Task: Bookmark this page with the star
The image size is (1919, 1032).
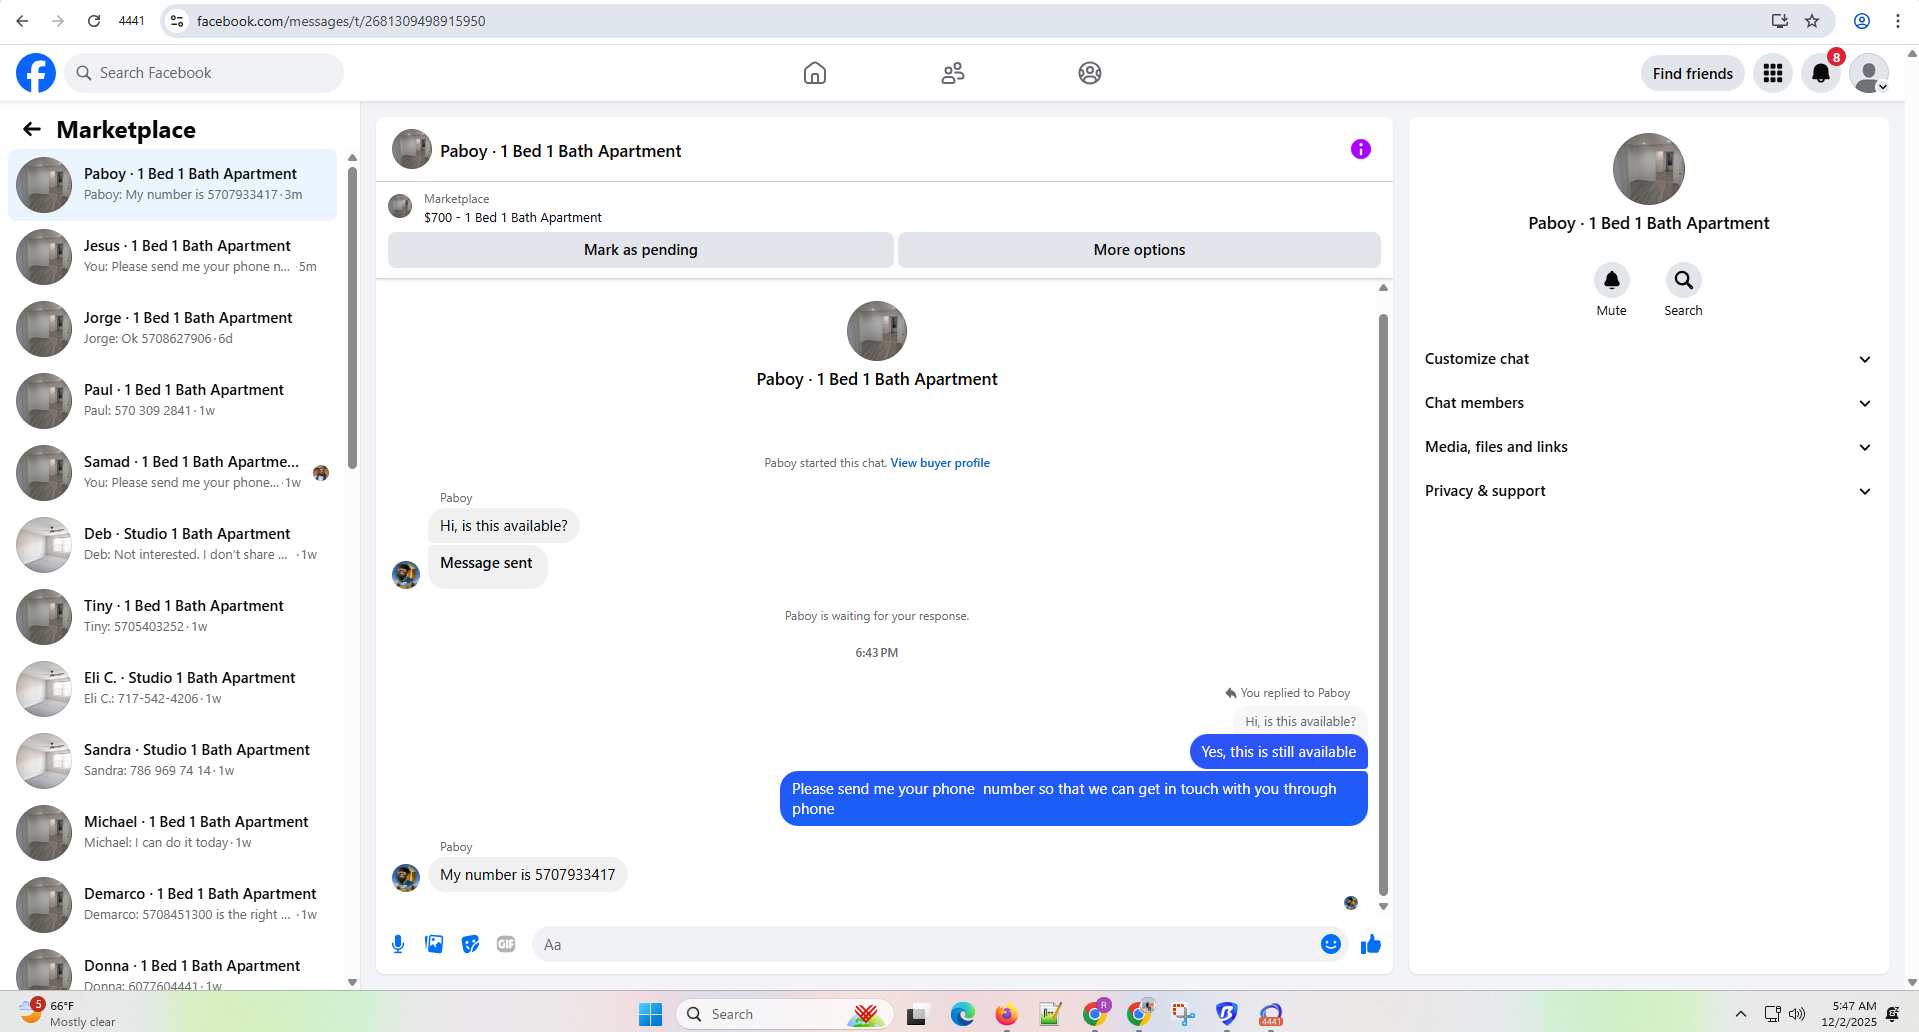Action: tap(1812, 21)
